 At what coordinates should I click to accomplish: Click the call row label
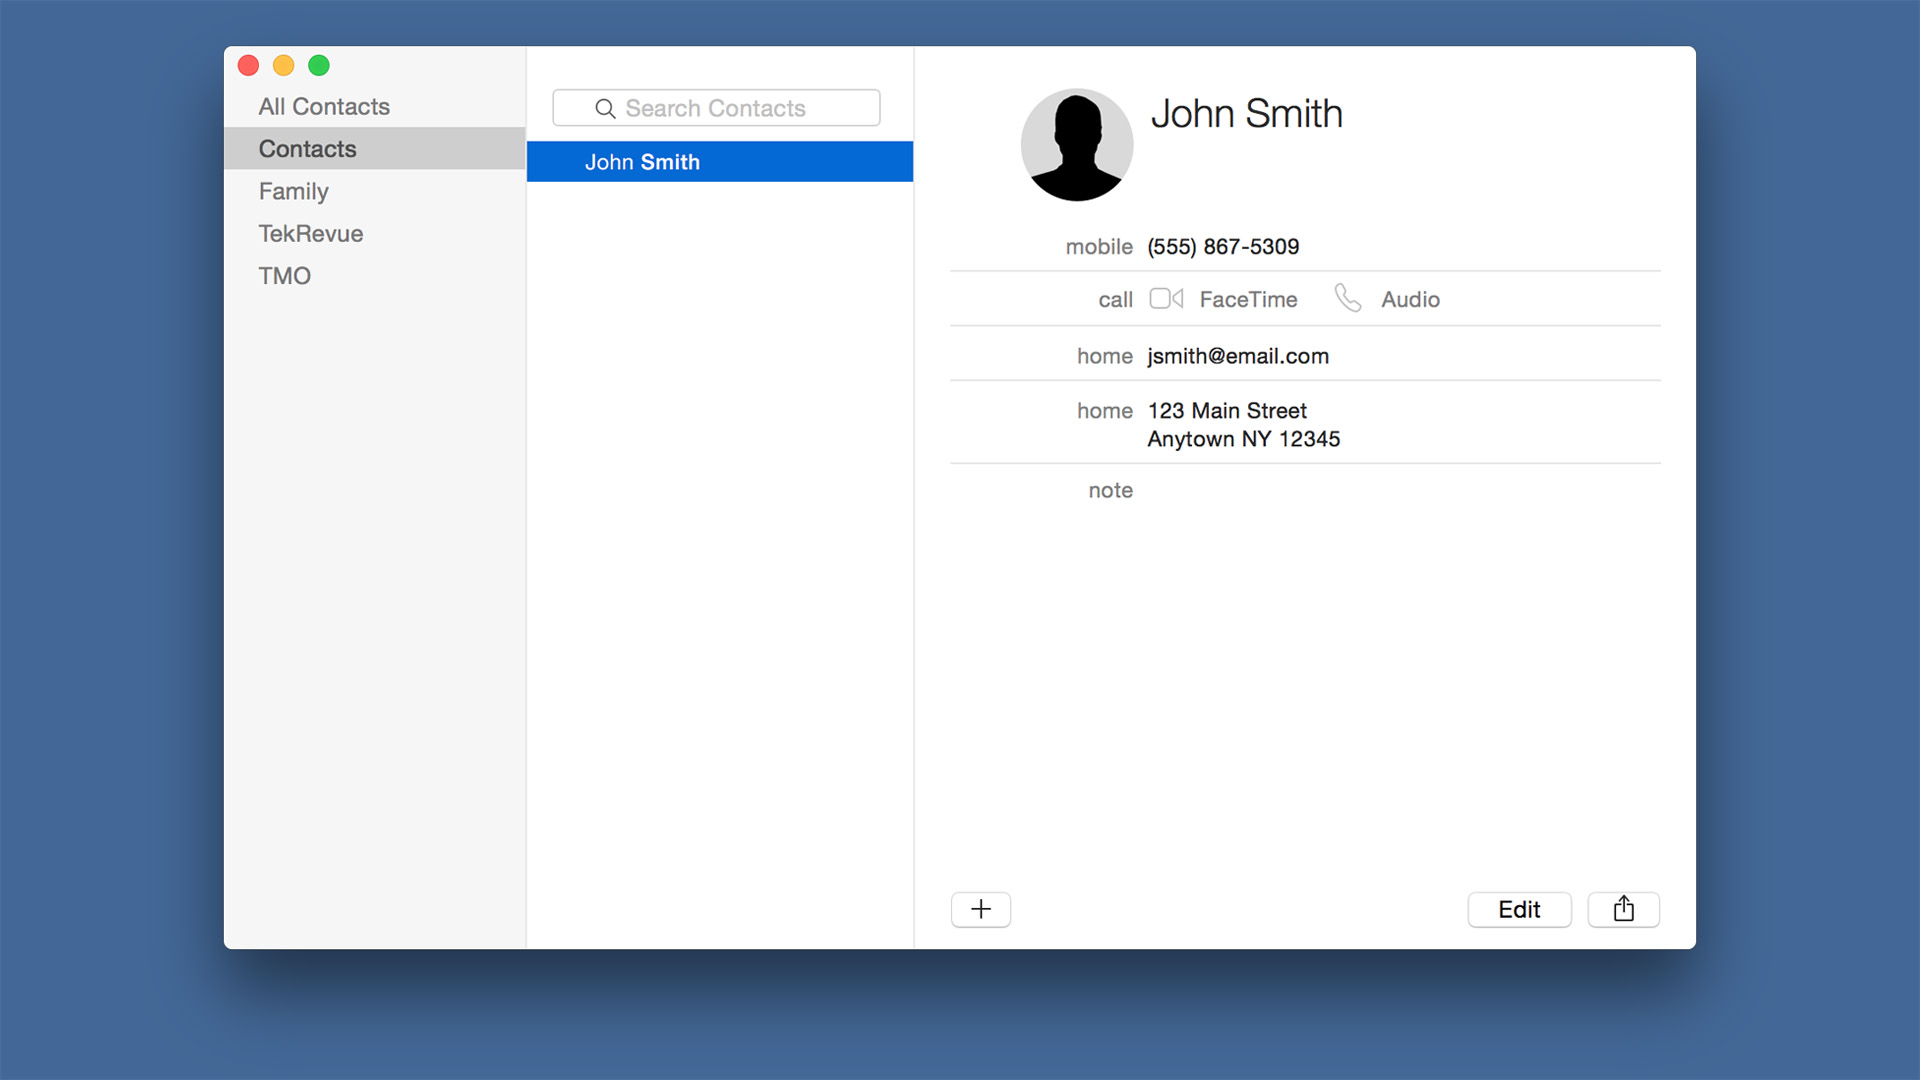[x=1115, y=300]
